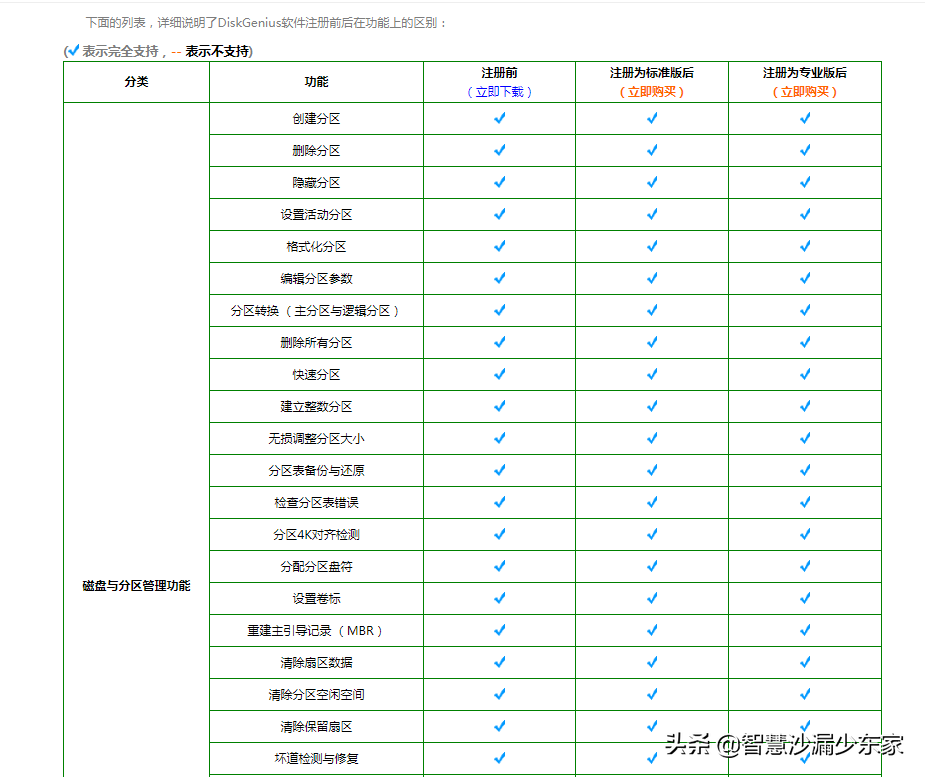
Task: Click the 坏道检测与修复 feature cell
Action: click(316, 759)
